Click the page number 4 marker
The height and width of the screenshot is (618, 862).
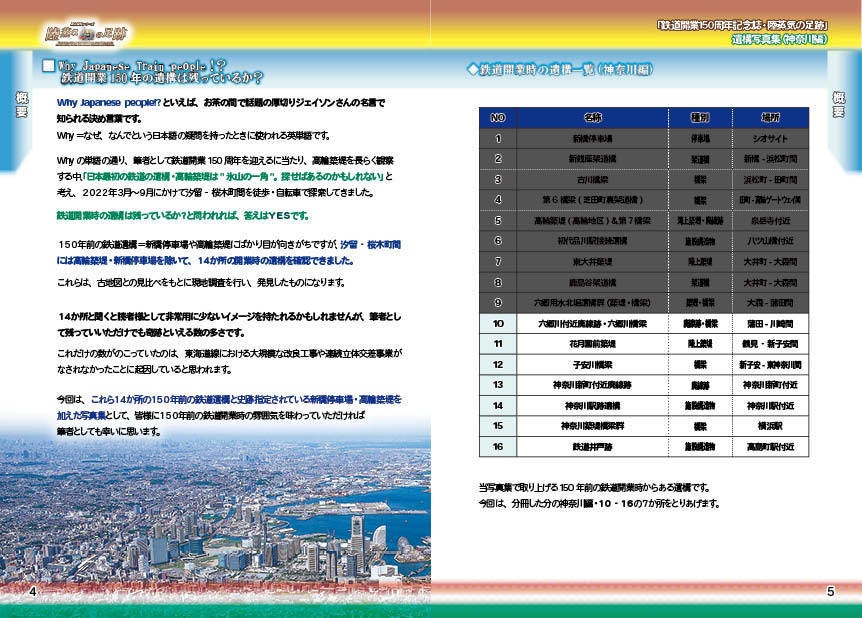pos(33,591)
